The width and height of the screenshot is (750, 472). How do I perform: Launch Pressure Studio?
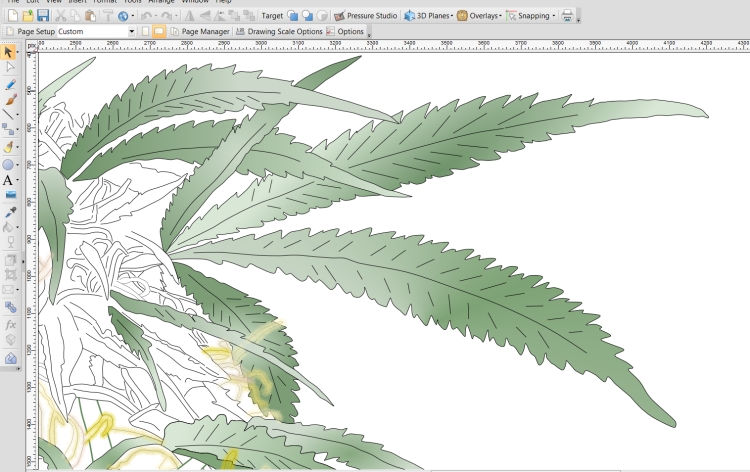click(366, 16)
